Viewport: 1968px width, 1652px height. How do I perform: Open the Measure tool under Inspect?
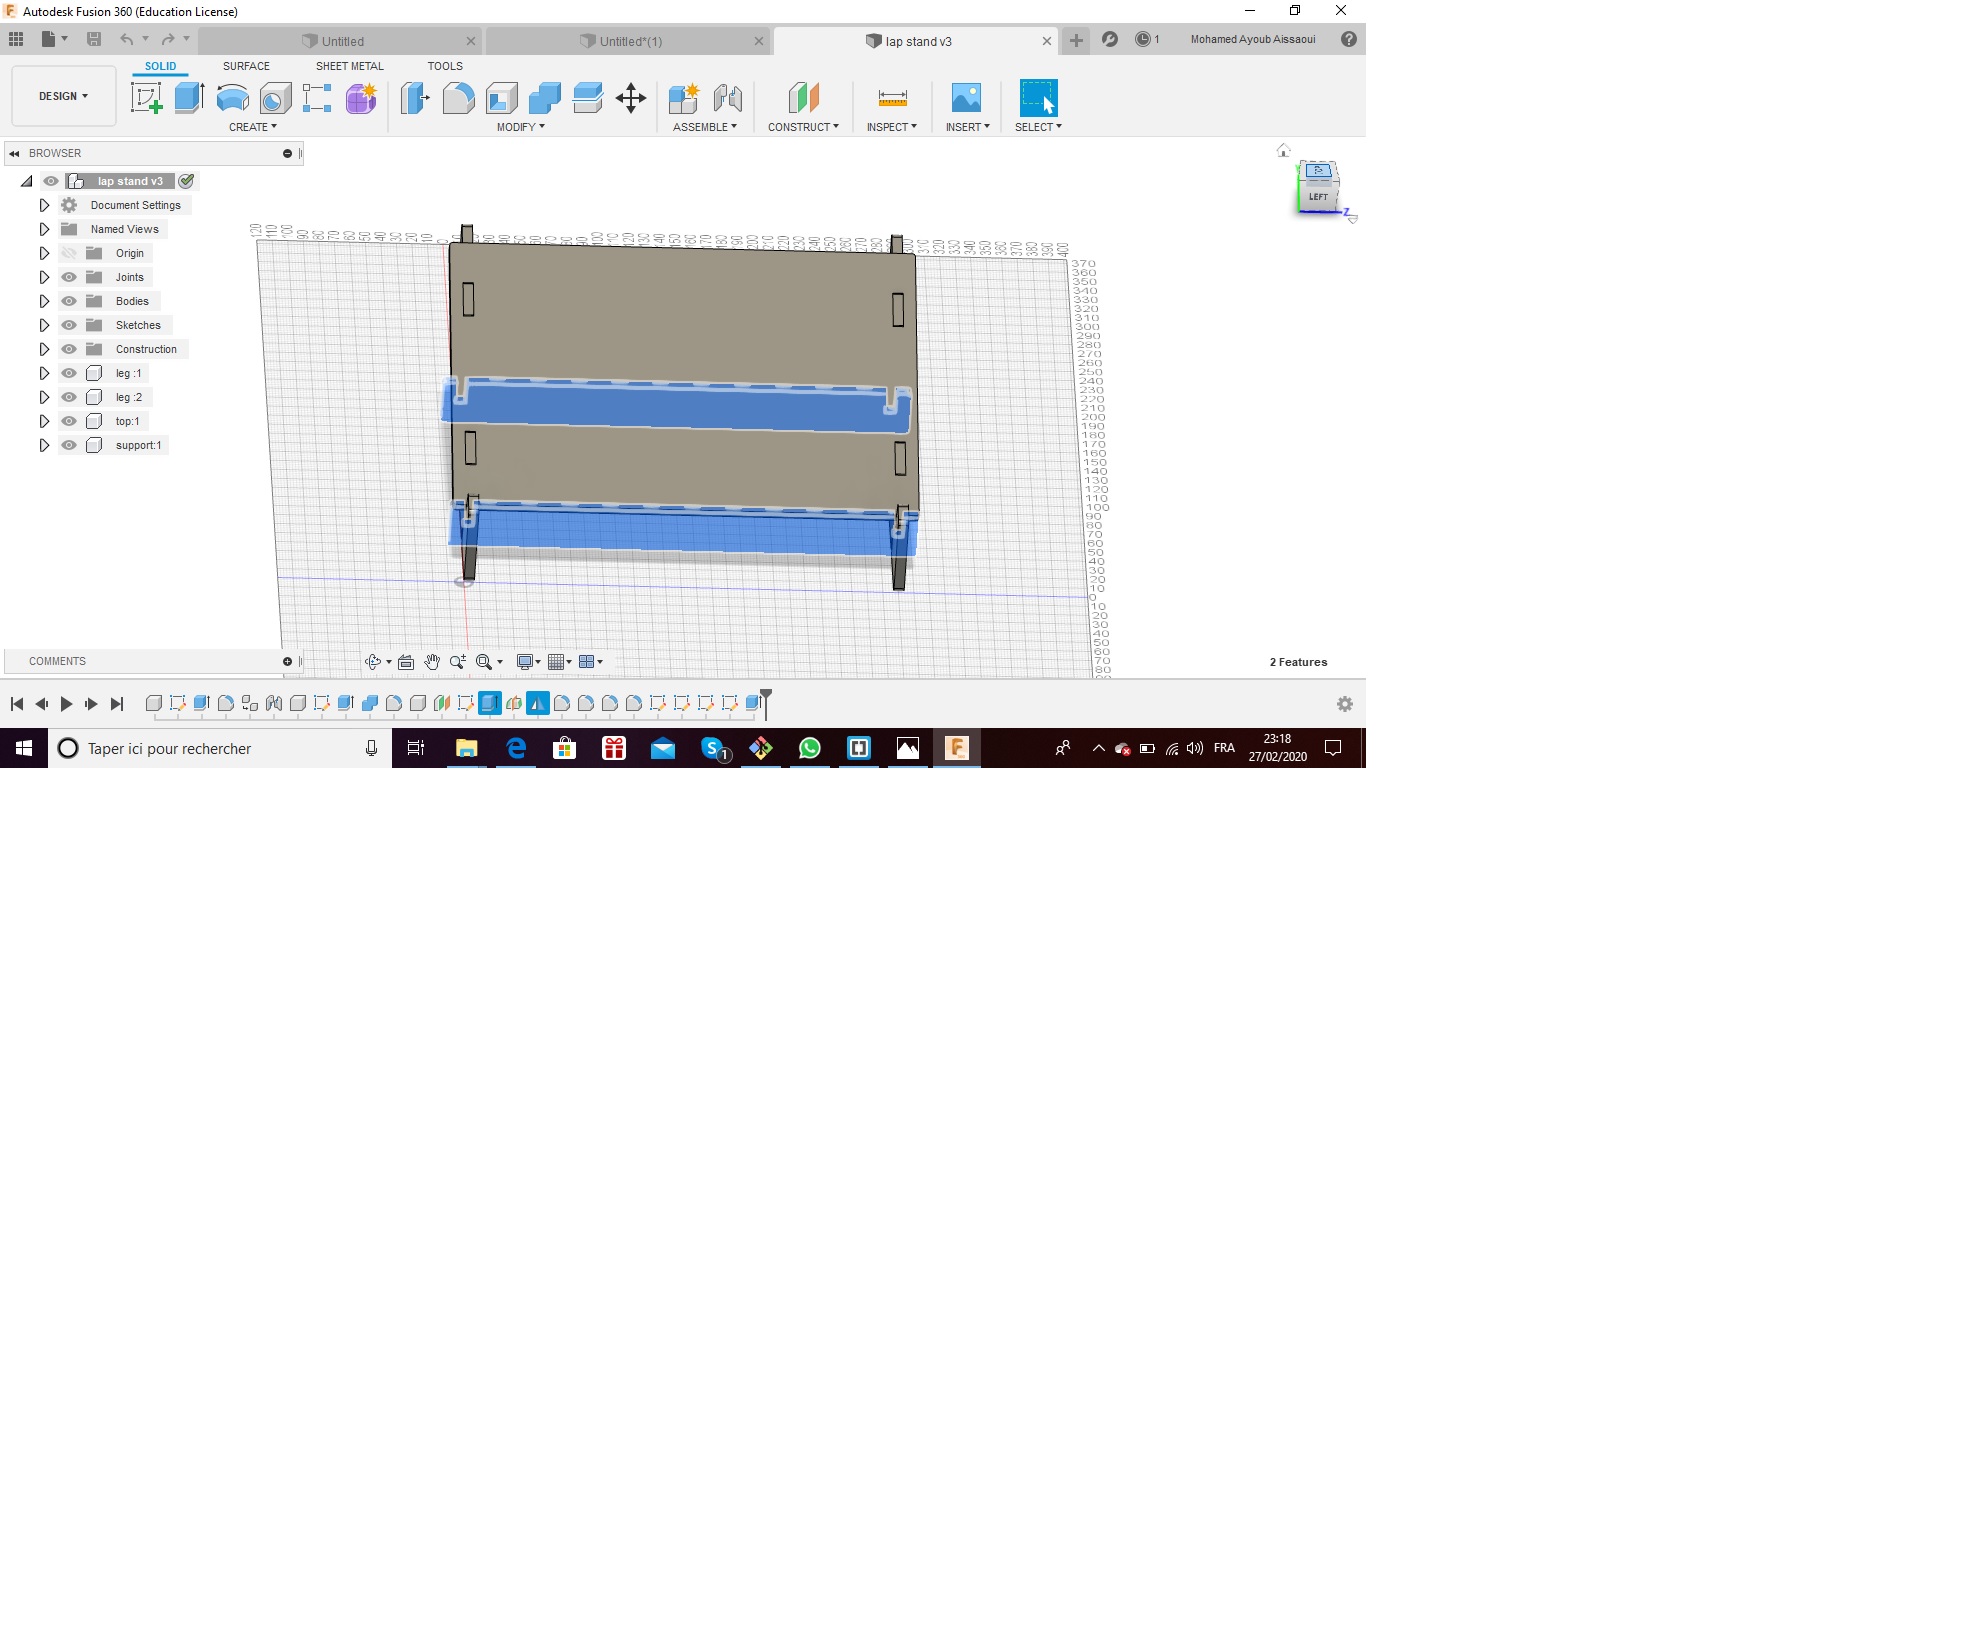(892, 98)
